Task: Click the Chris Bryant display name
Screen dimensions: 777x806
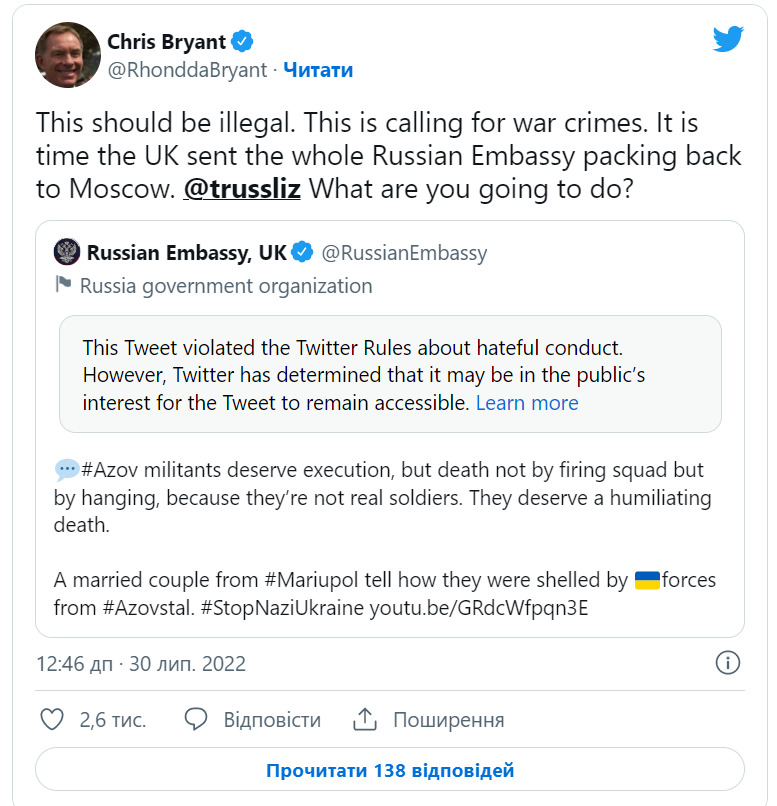Action: click(166, 42)
